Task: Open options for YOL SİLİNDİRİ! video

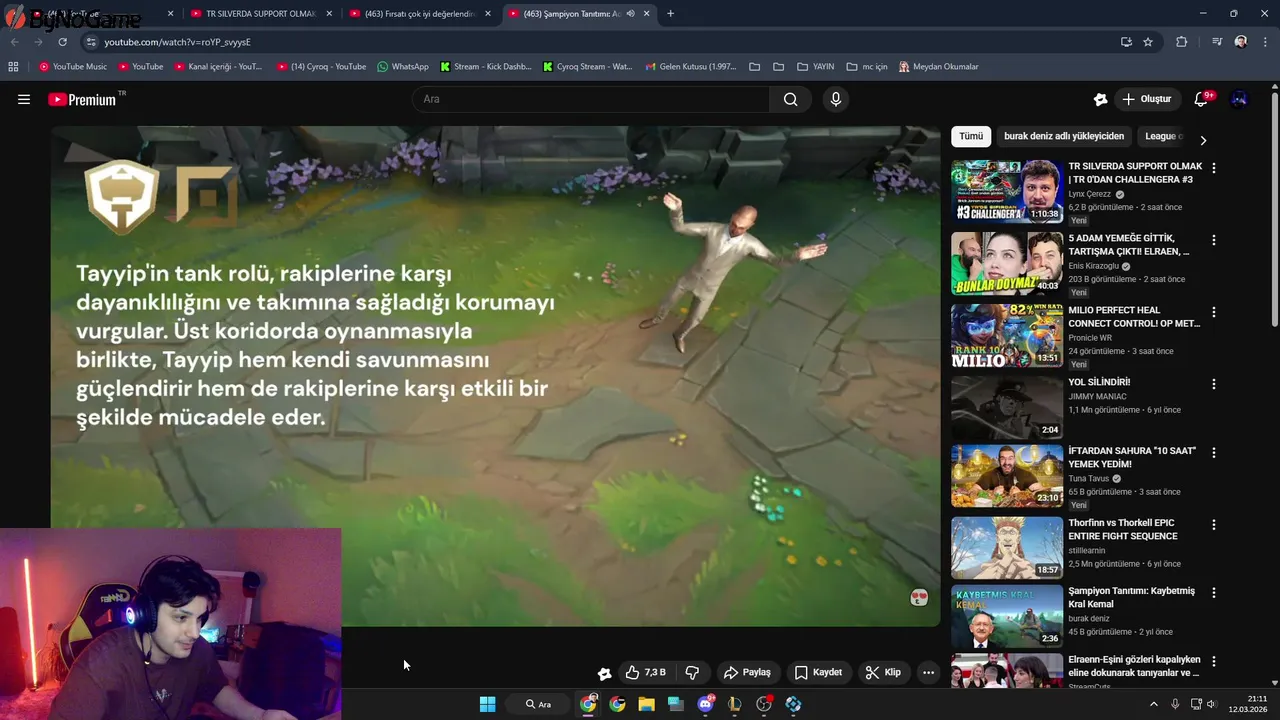Action: 1214,384
